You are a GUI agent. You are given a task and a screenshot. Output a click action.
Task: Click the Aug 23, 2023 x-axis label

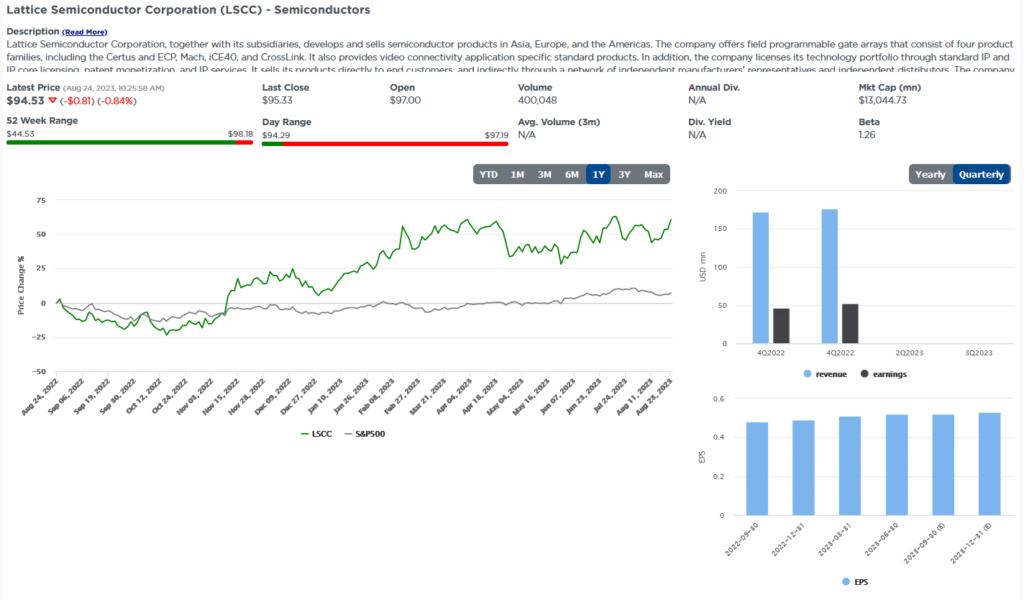[654, 396]
